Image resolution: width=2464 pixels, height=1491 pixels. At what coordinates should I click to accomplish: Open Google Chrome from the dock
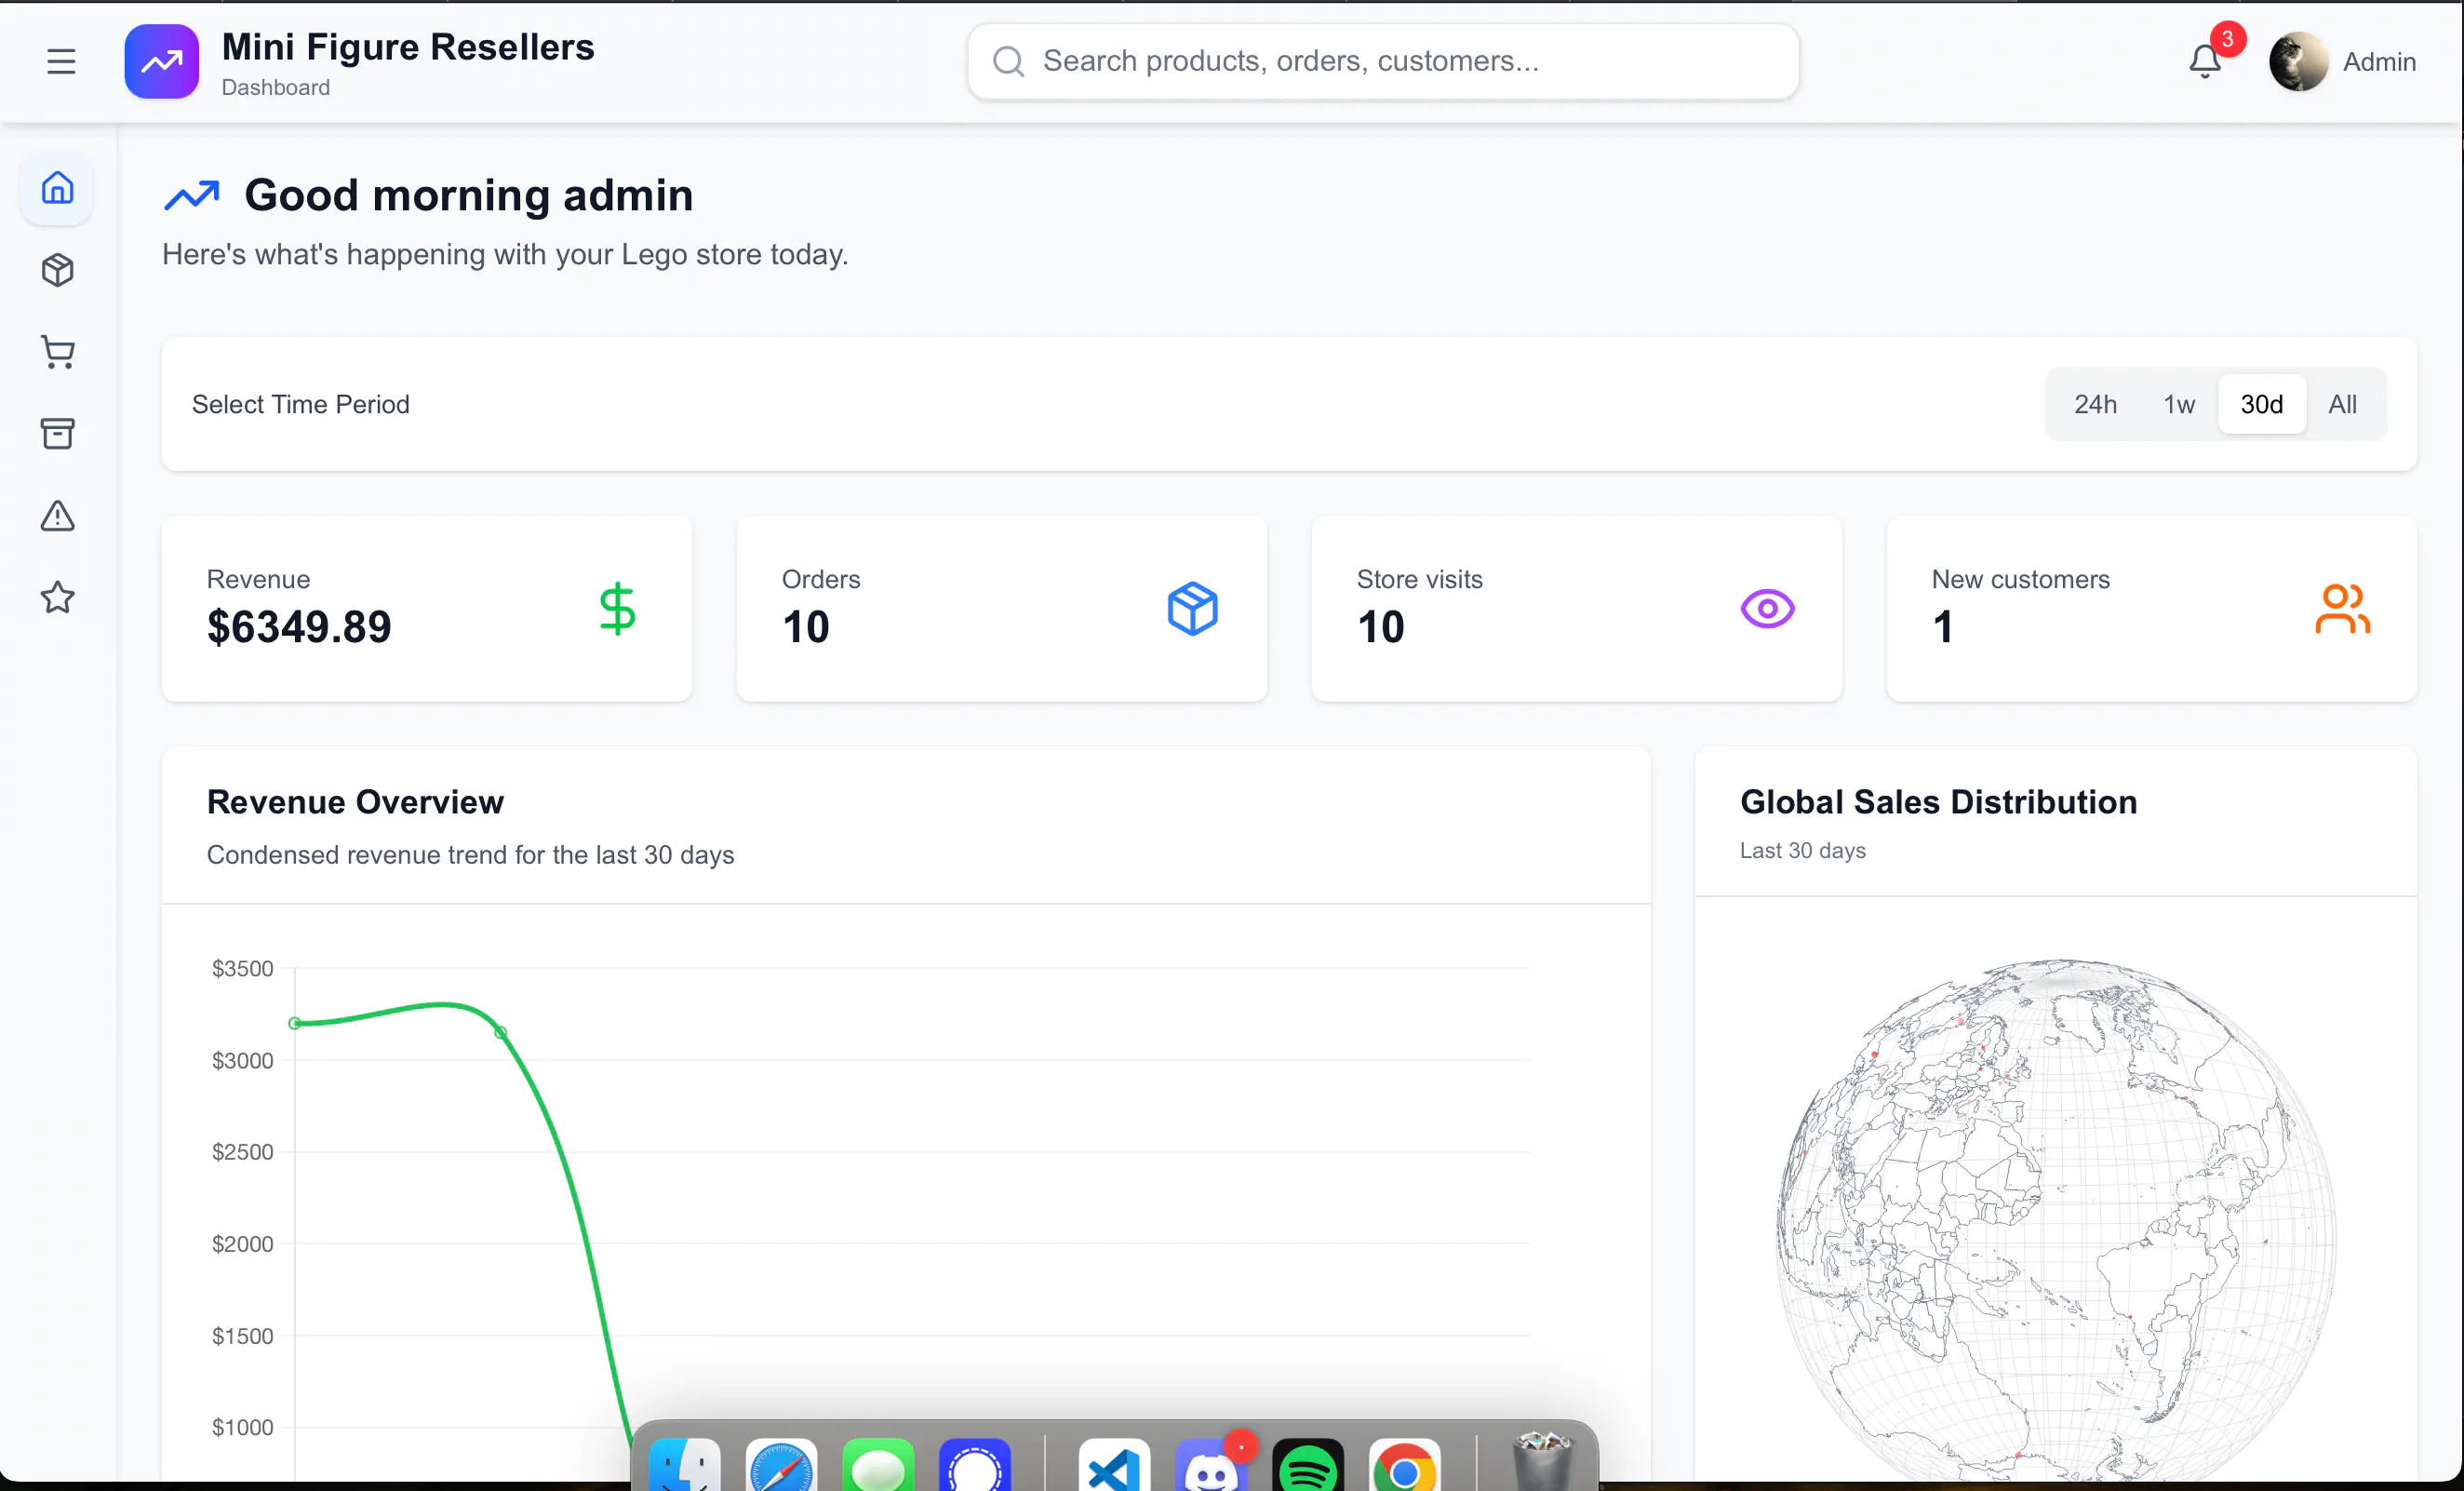[x=1405, y=1465]
